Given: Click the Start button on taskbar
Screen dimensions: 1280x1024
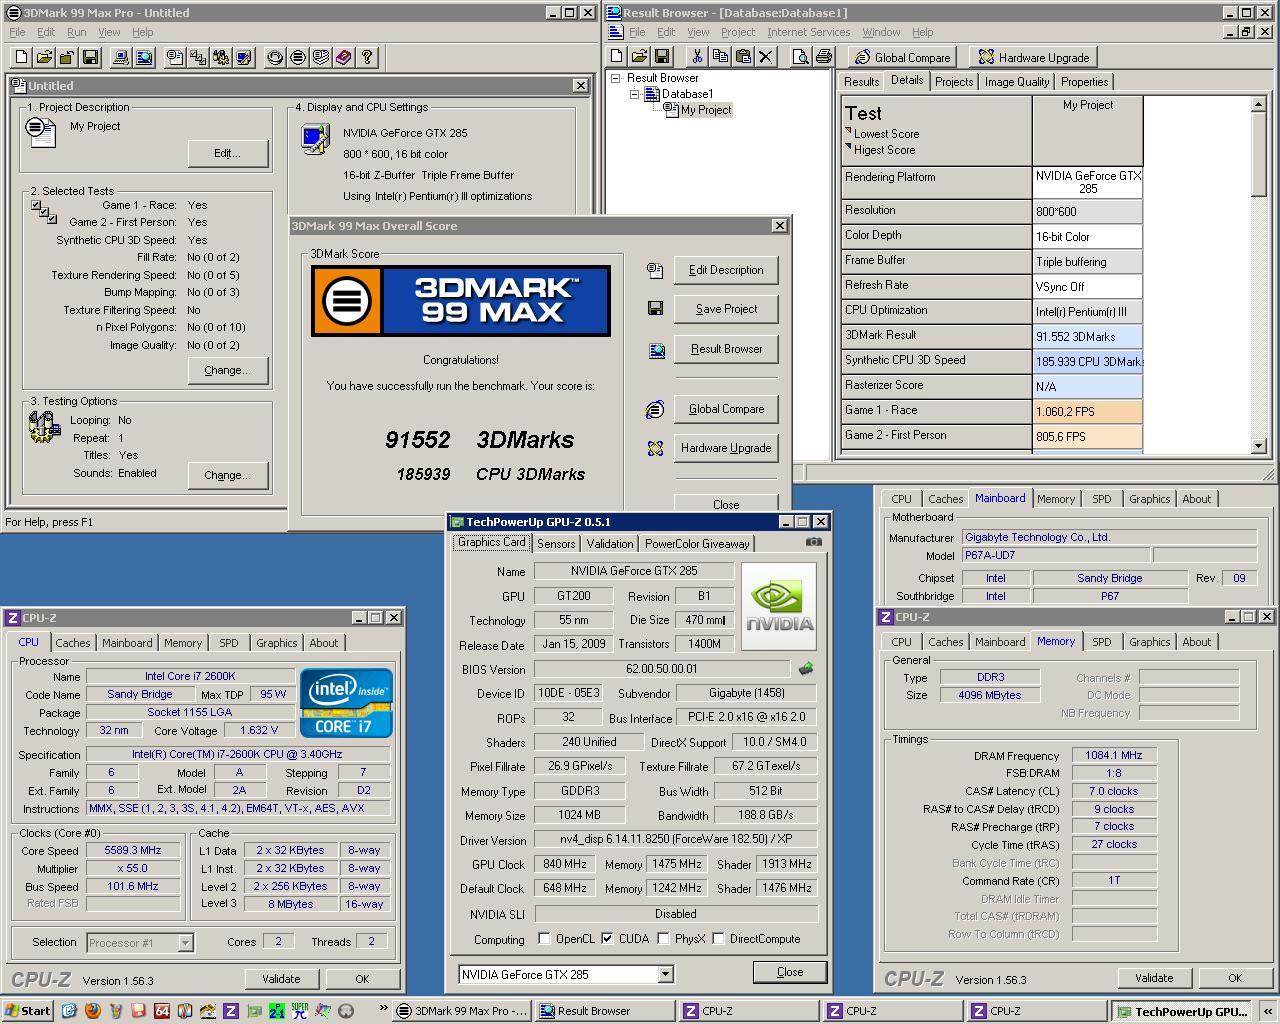Looking at the screenshot, I should click(27, 1011).
